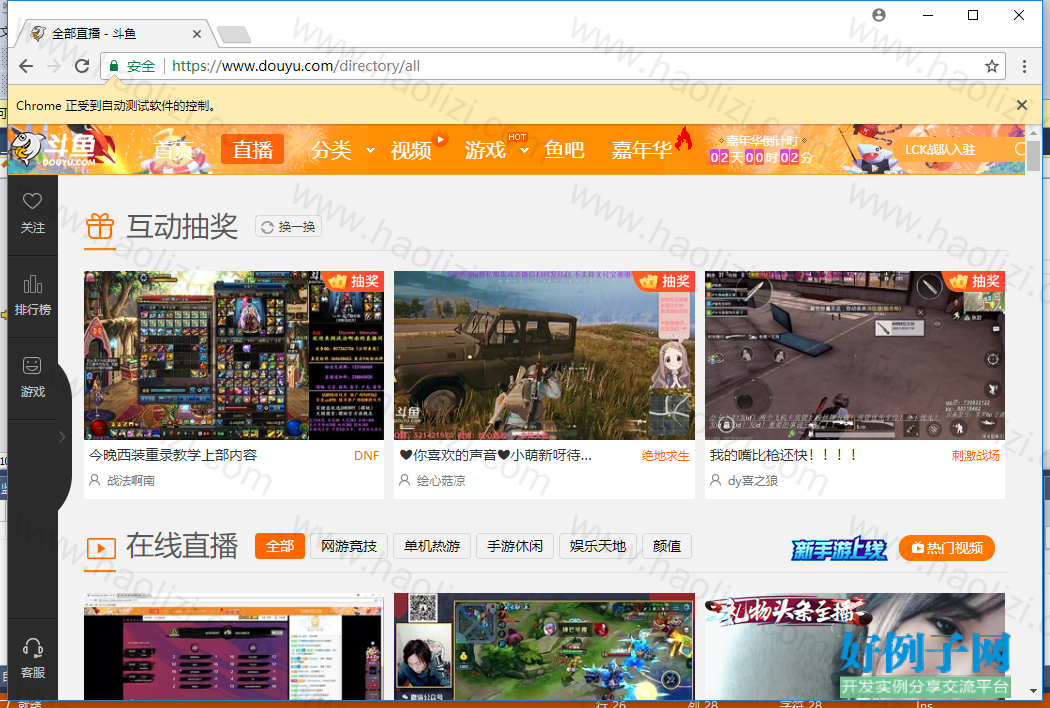Click the streamer name 战法啊南
1050x708 pixels.
click(x=131, y=480)
